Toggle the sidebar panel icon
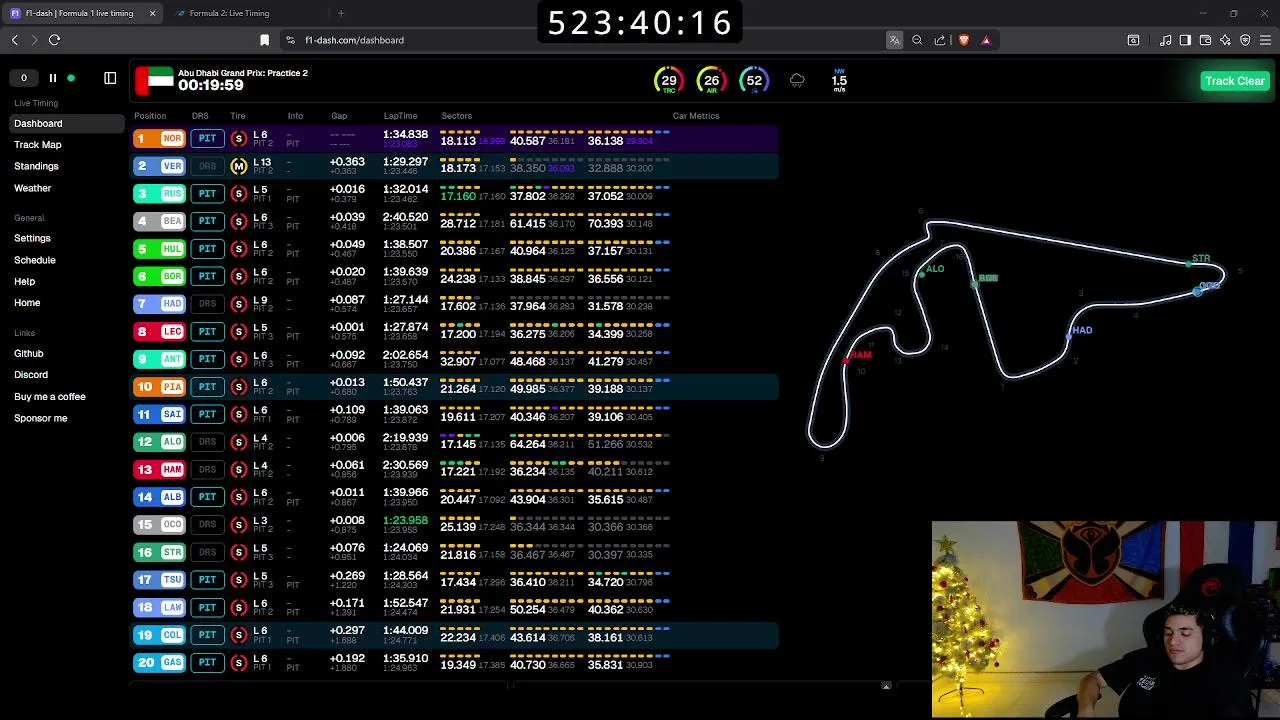The height and width of the screenshot is (720, 1280). point(110,78)
